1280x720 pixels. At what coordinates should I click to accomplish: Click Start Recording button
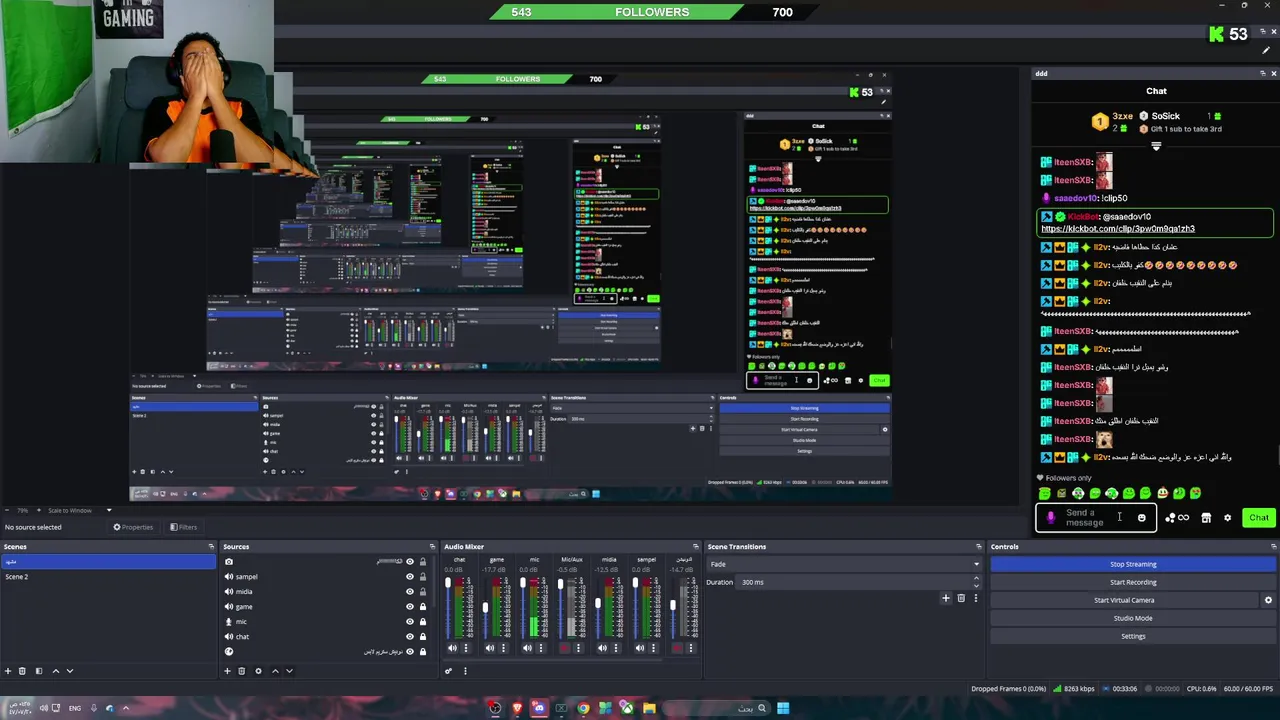[1133, 582]
